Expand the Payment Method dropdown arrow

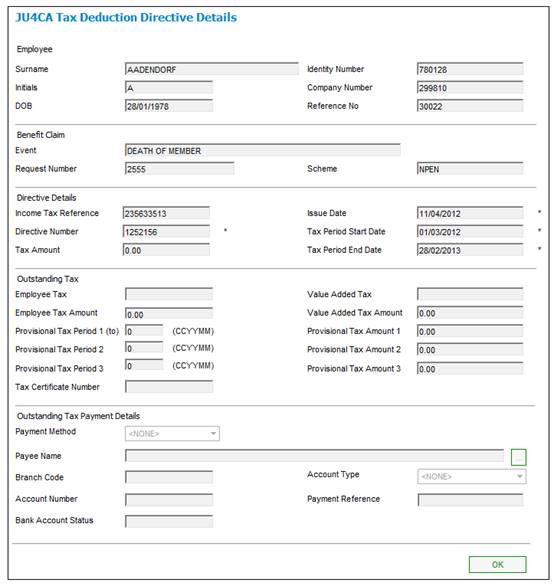coord(213,434)
